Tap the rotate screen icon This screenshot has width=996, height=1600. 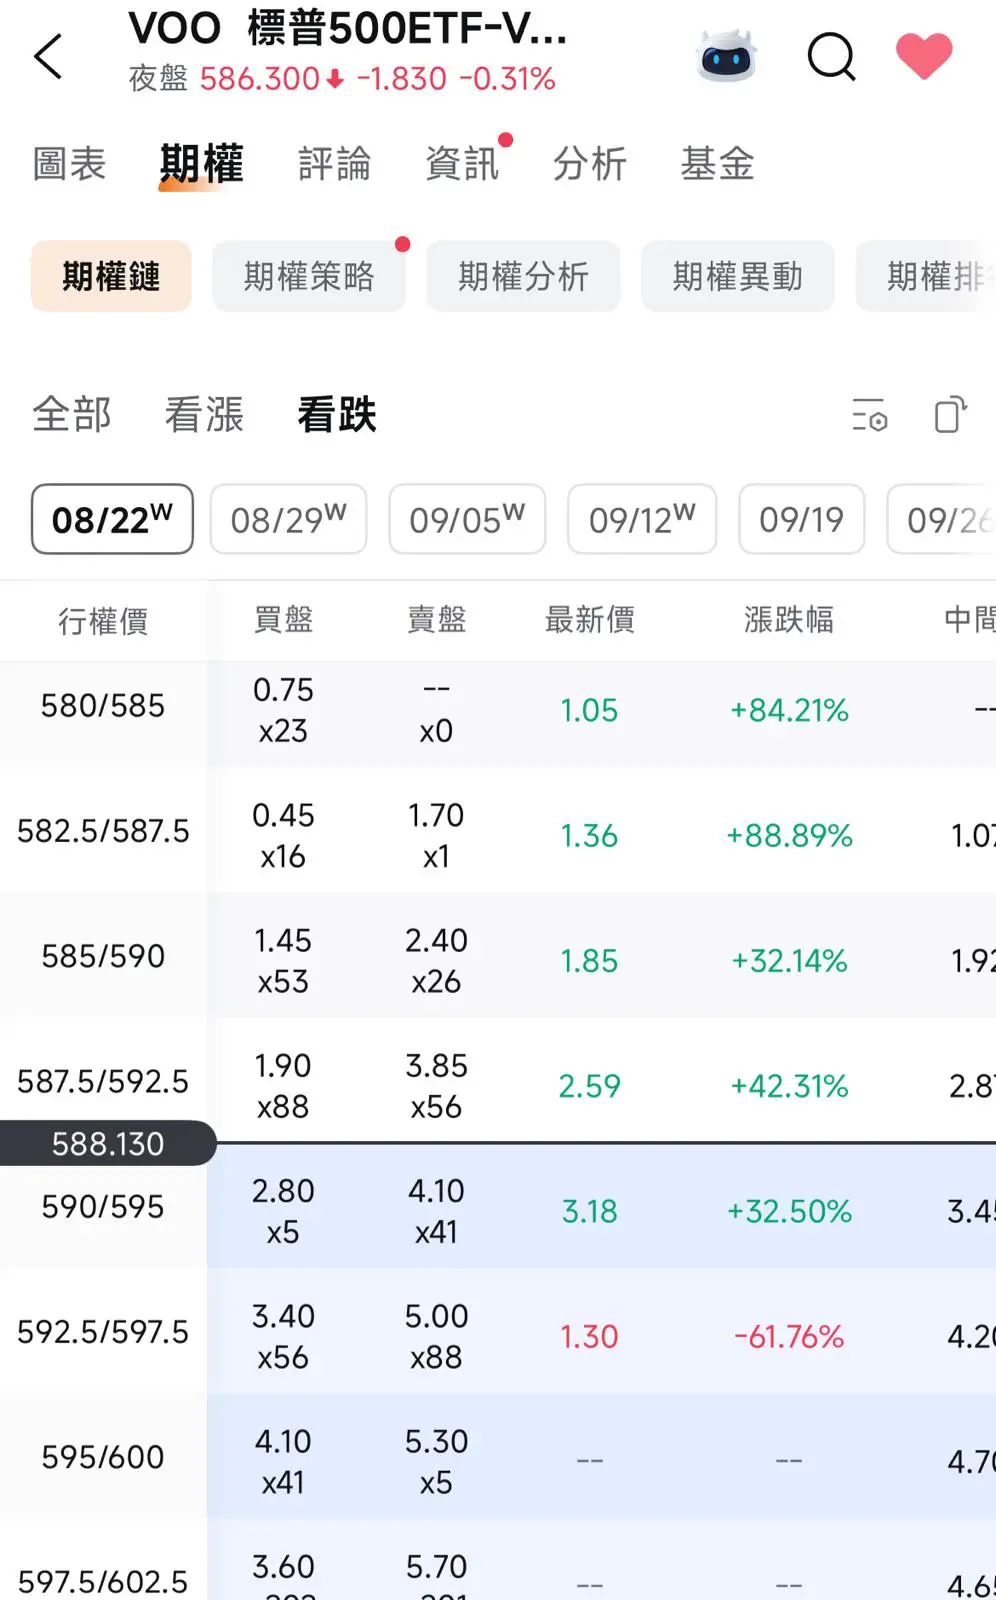tap(951, 414)
